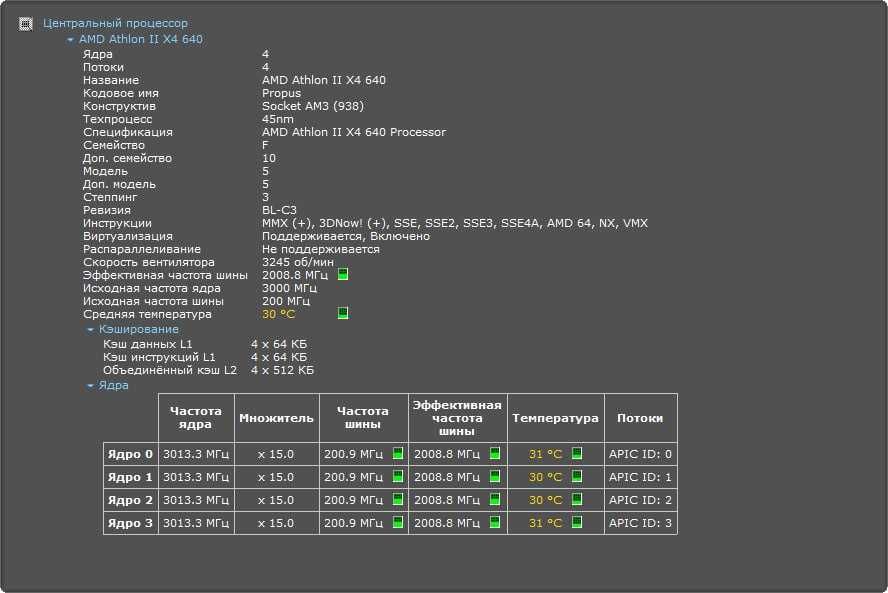Screen dimensions: 888x593
Task: Select the 45nm process value
Action: pyautogui.click(x=278, y=119)
